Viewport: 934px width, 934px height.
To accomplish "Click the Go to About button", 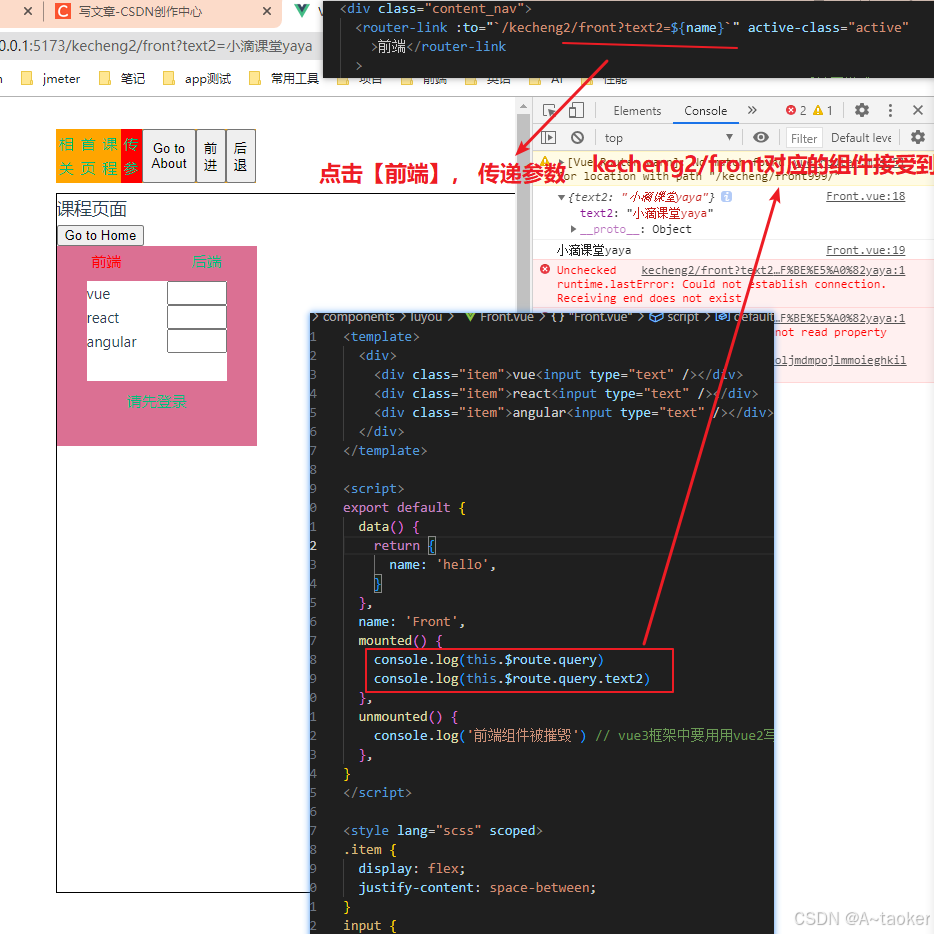I will [169, 156].
